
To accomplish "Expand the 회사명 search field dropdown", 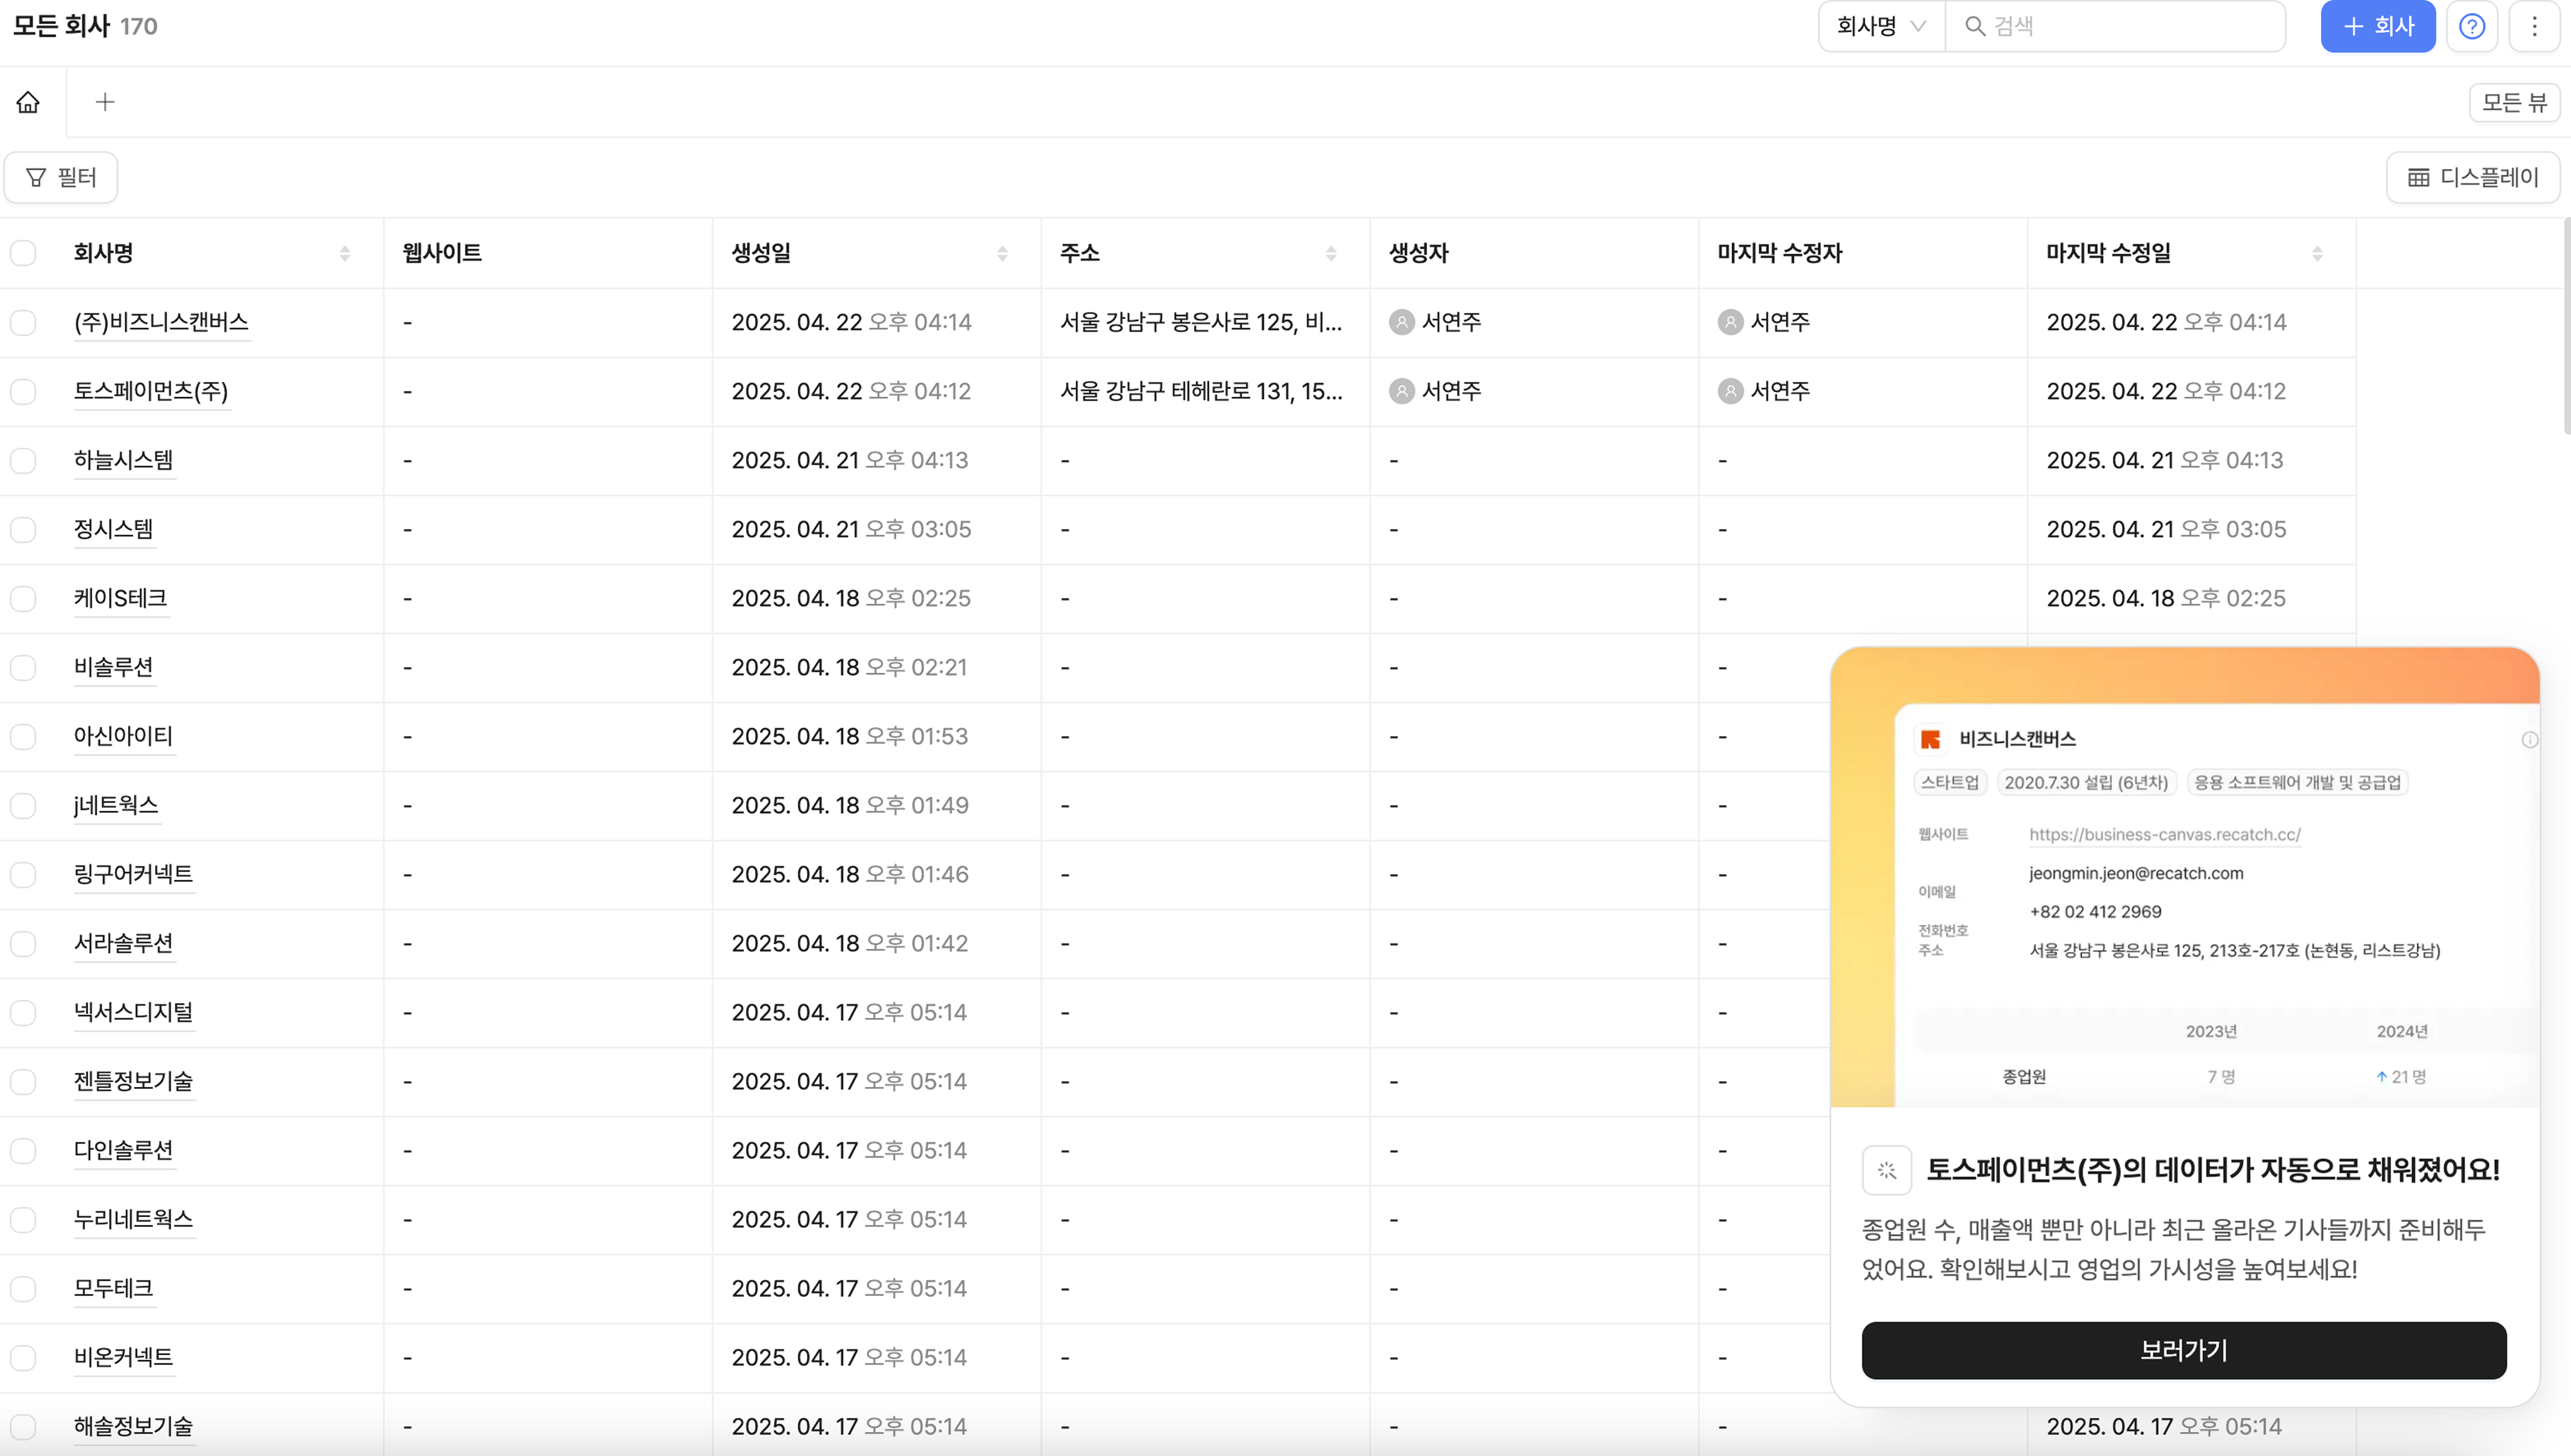I will (x=1881, y=26).
